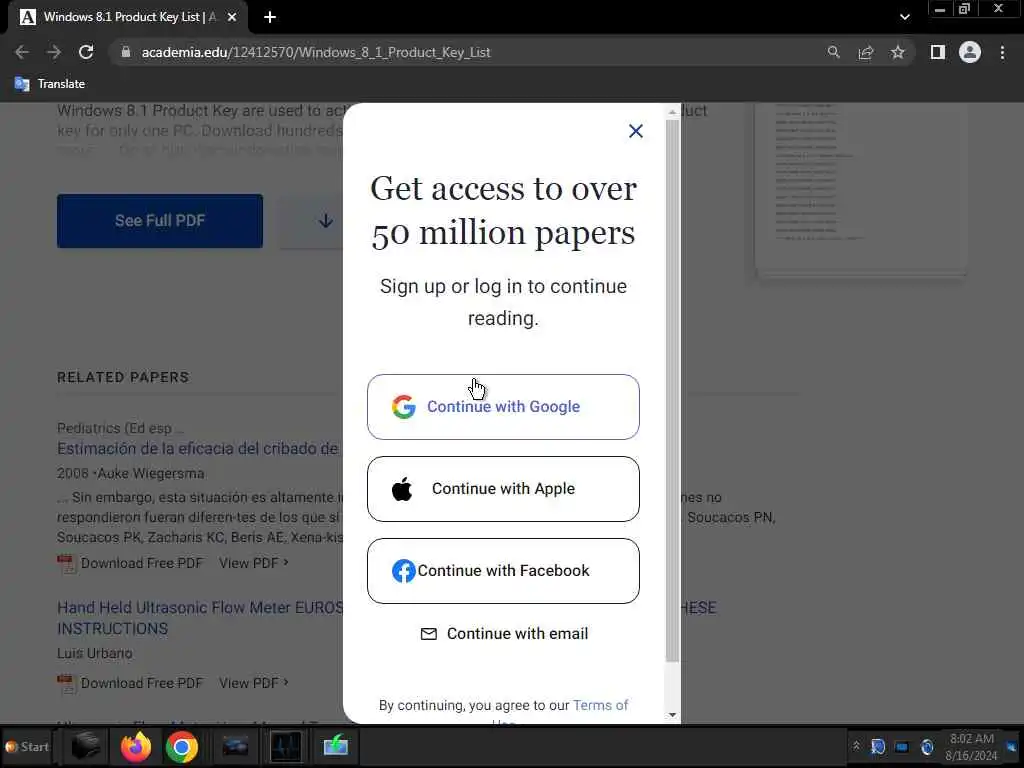This screenshot has width=1024, height=768.
Task: Click the RELATED PAPERS heading
Action: click(x=123, y=377)
